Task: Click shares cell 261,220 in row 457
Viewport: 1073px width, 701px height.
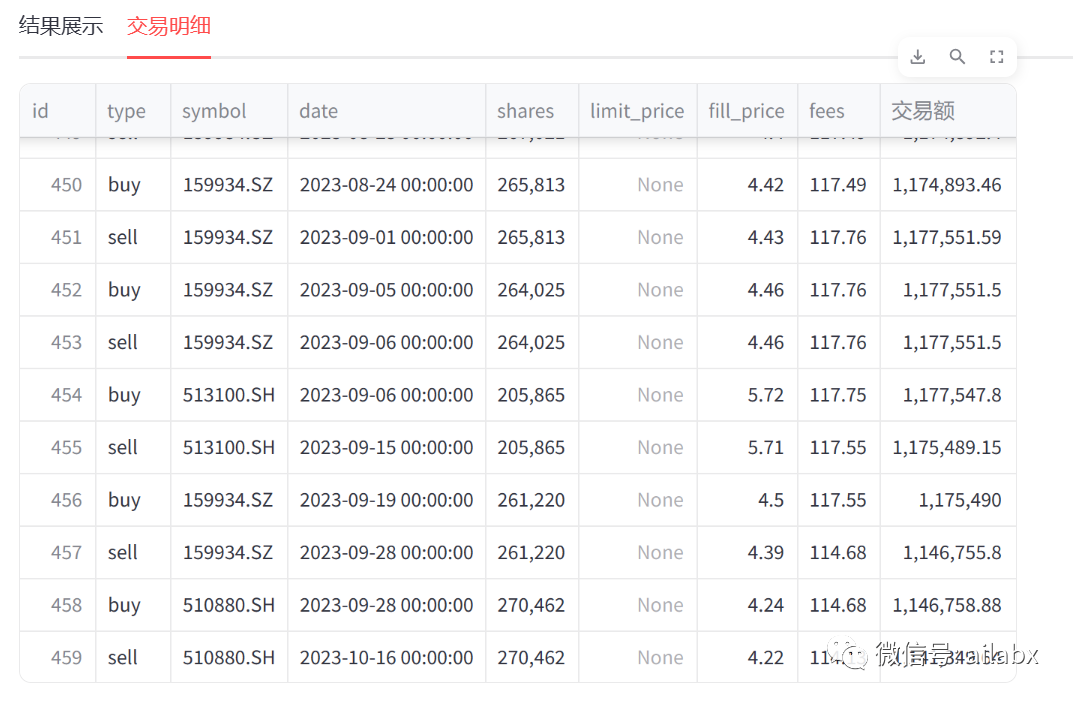Action: [x=532, y=552]
